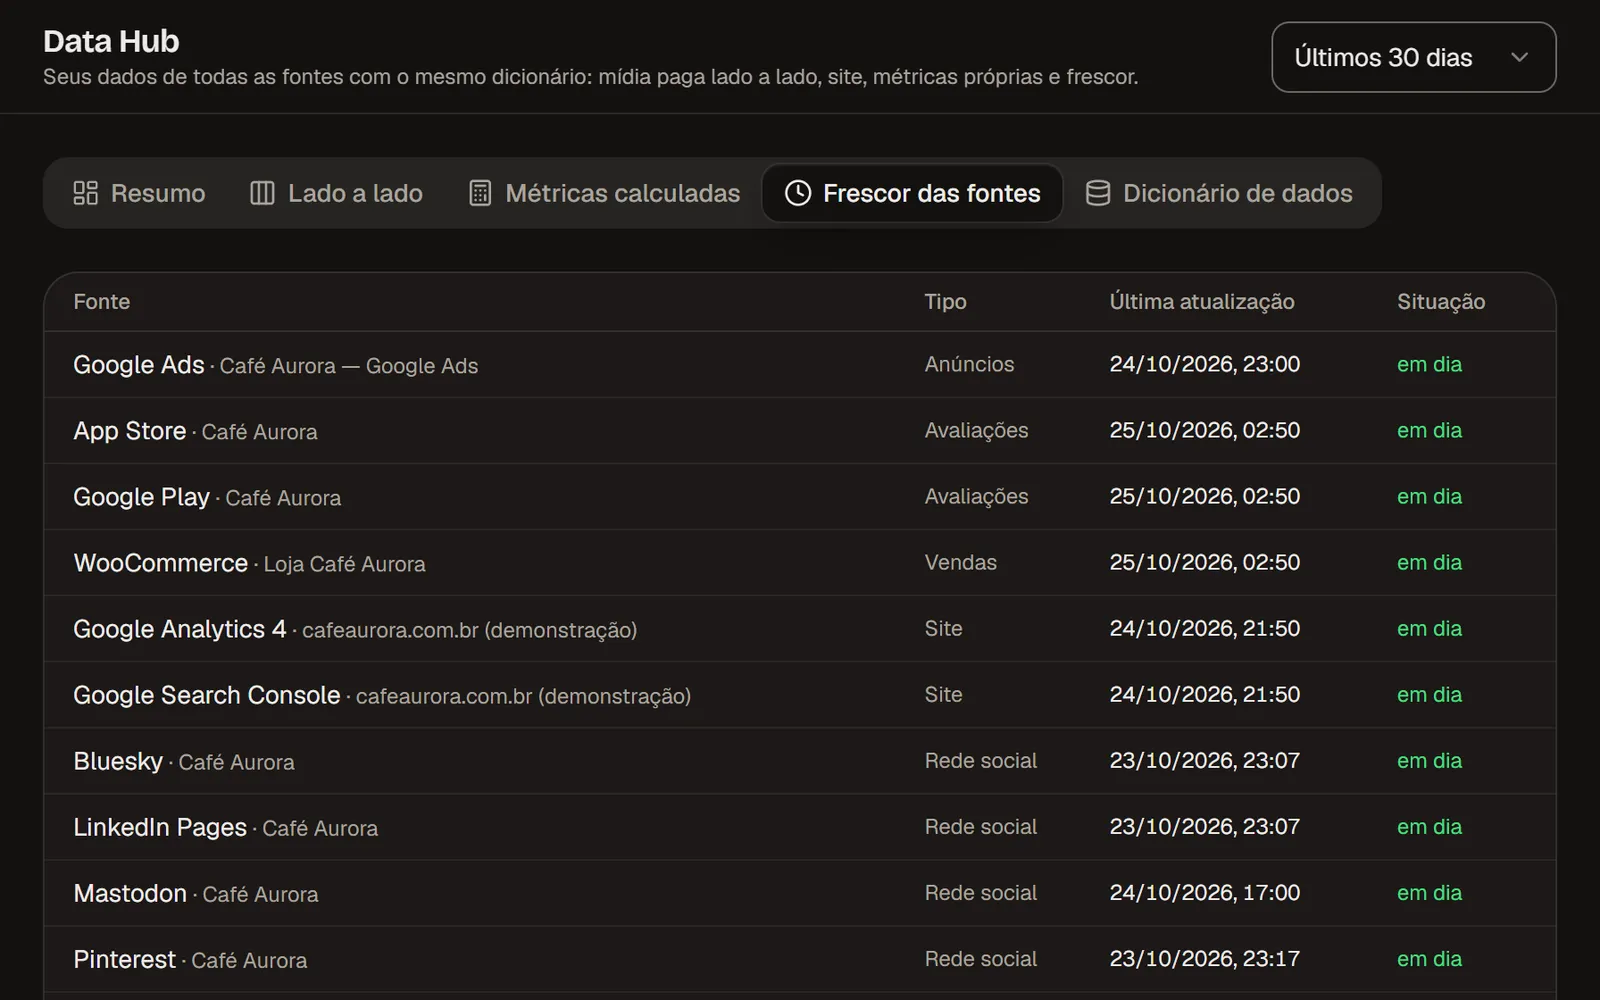
Task: Click em dia status for Pinterest
Action: point(1429,958)
